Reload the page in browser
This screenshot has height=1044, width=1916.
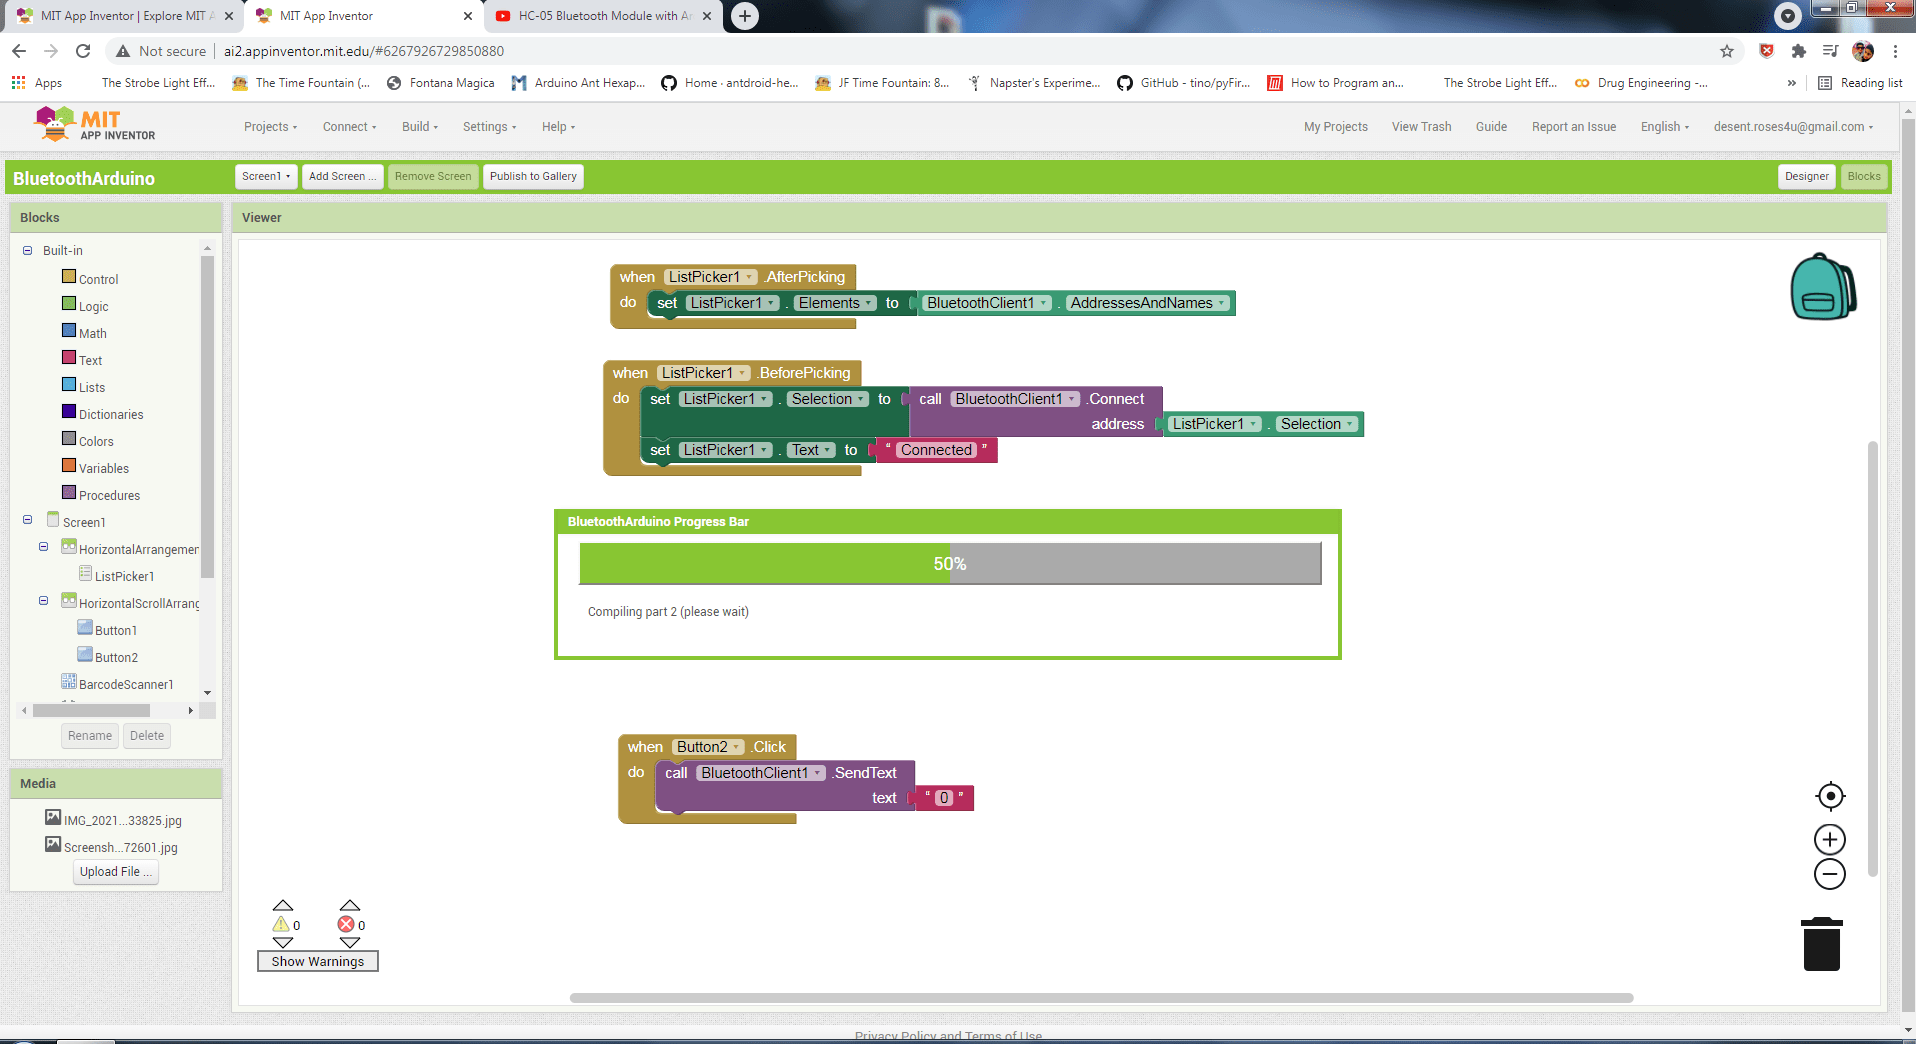[83, 51]
